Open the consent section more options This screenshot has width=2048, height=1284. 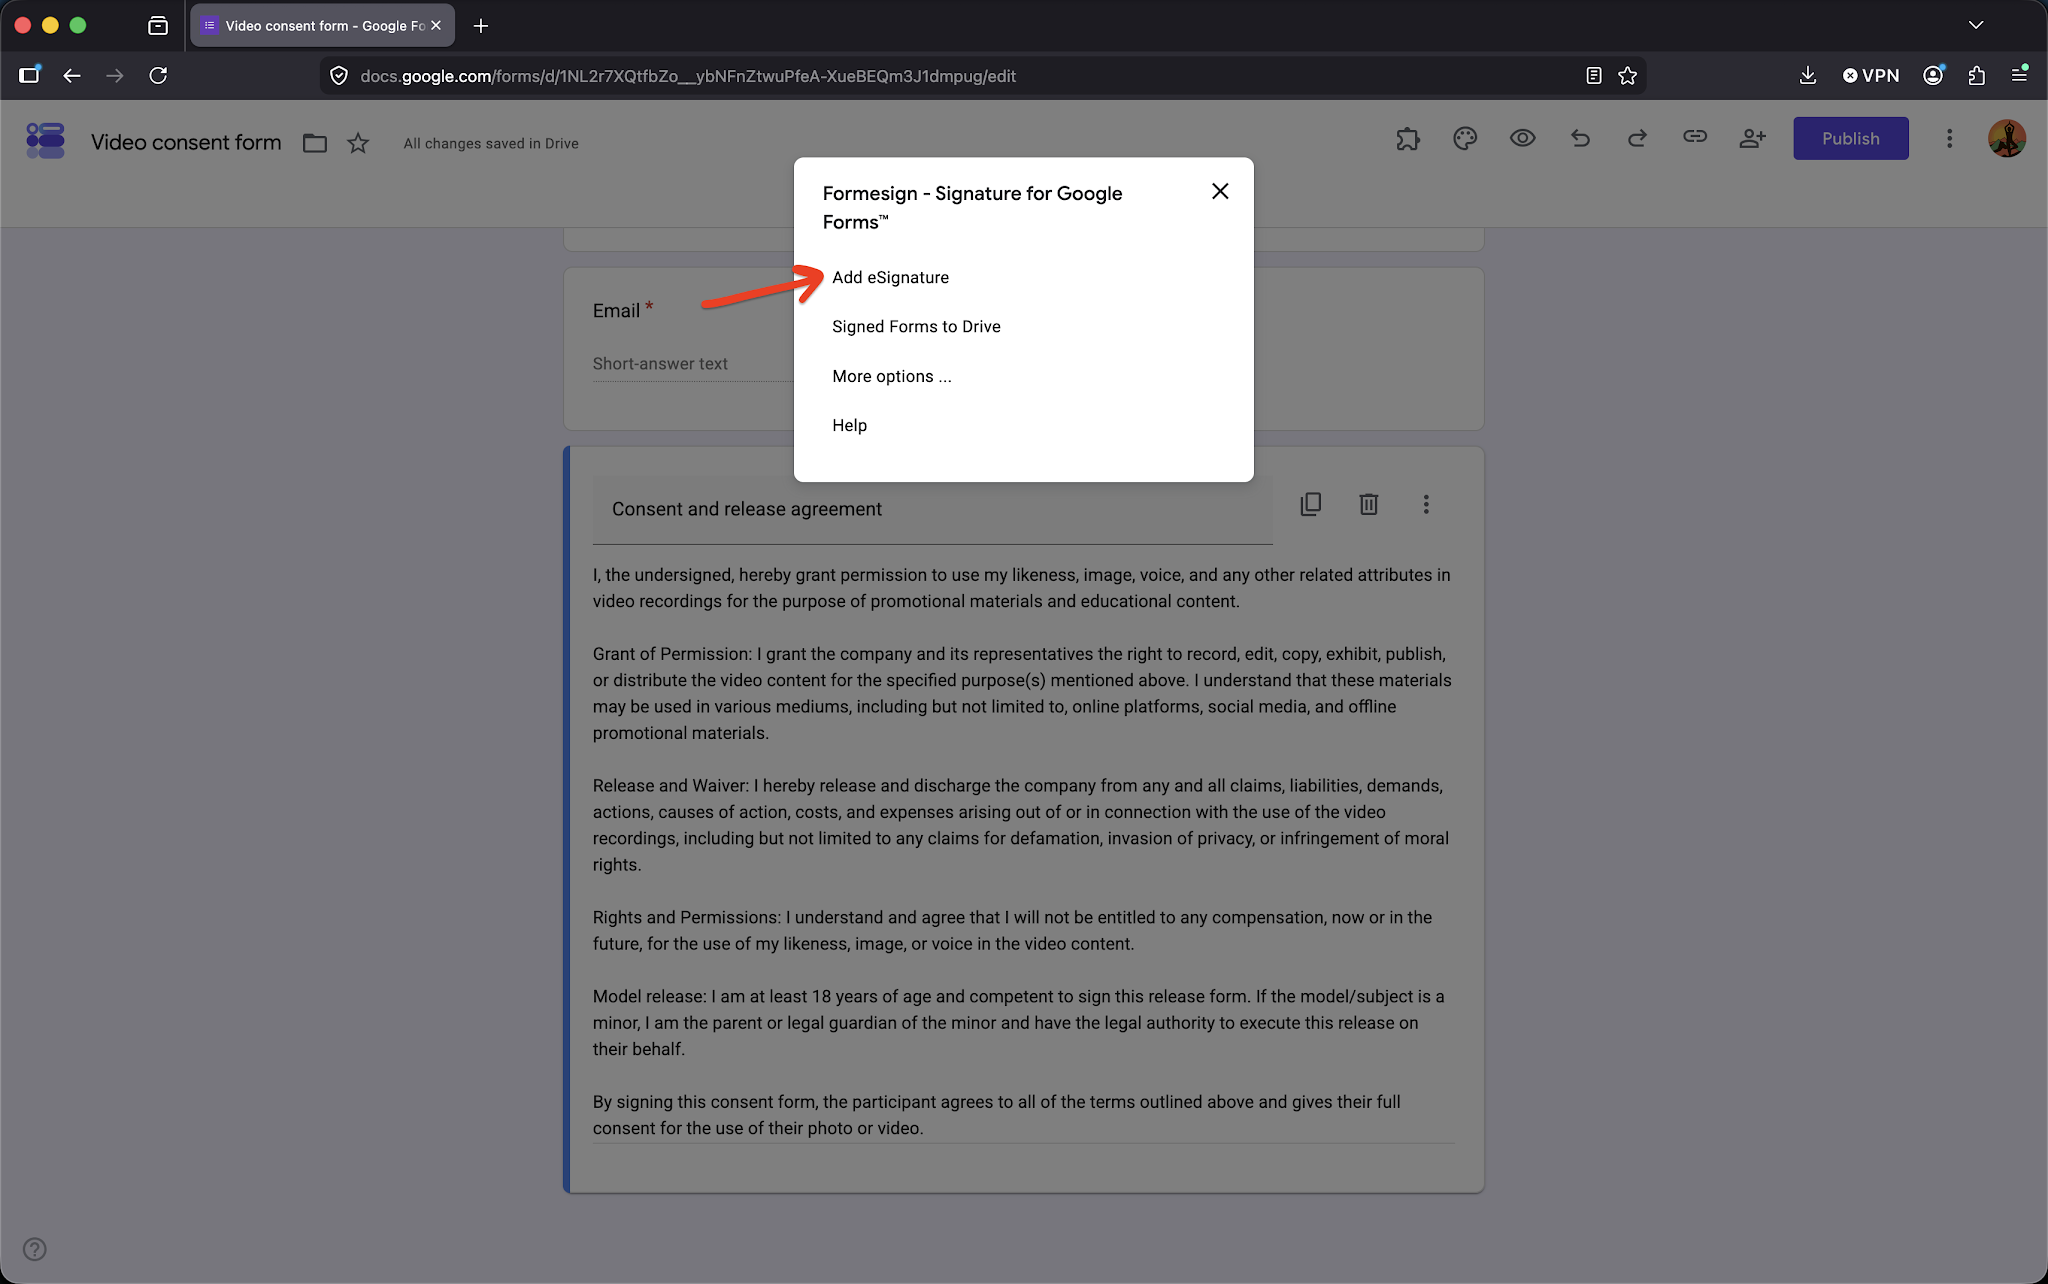[1426, 504]
